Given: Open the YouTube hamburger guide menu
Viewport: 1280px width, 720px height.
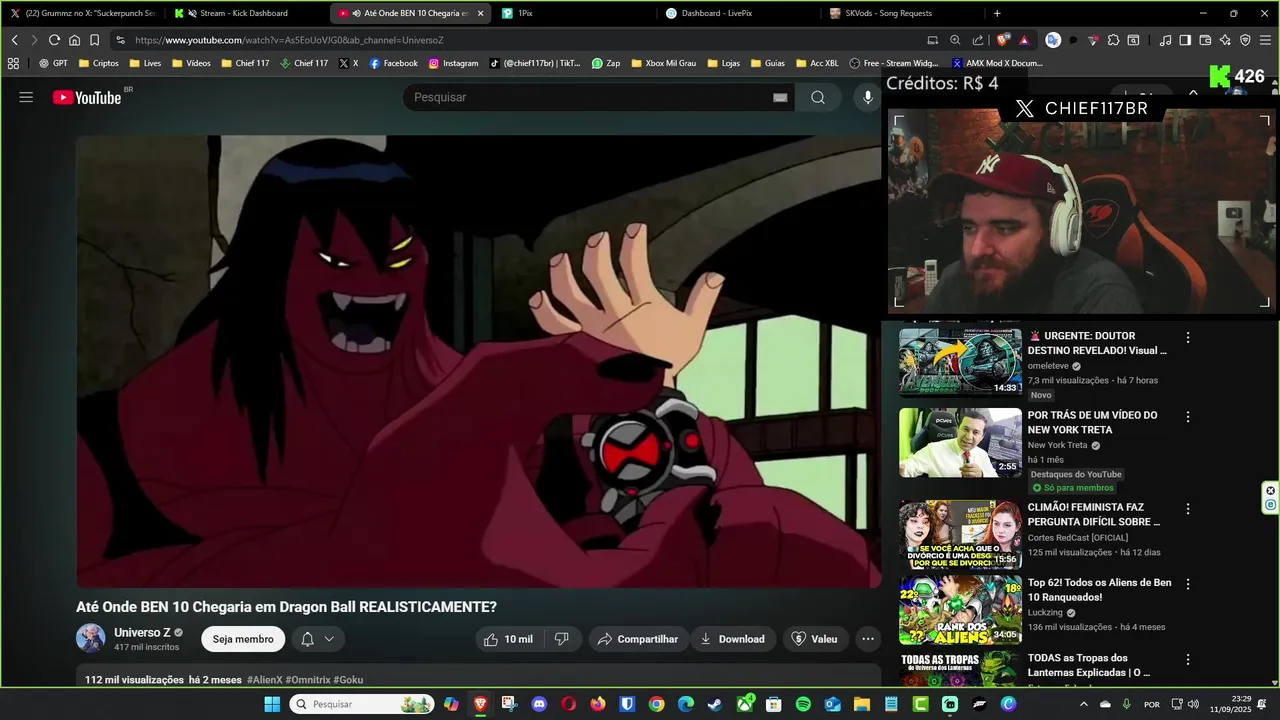Looking at the screenshot, I should click(x=26, y=97).
